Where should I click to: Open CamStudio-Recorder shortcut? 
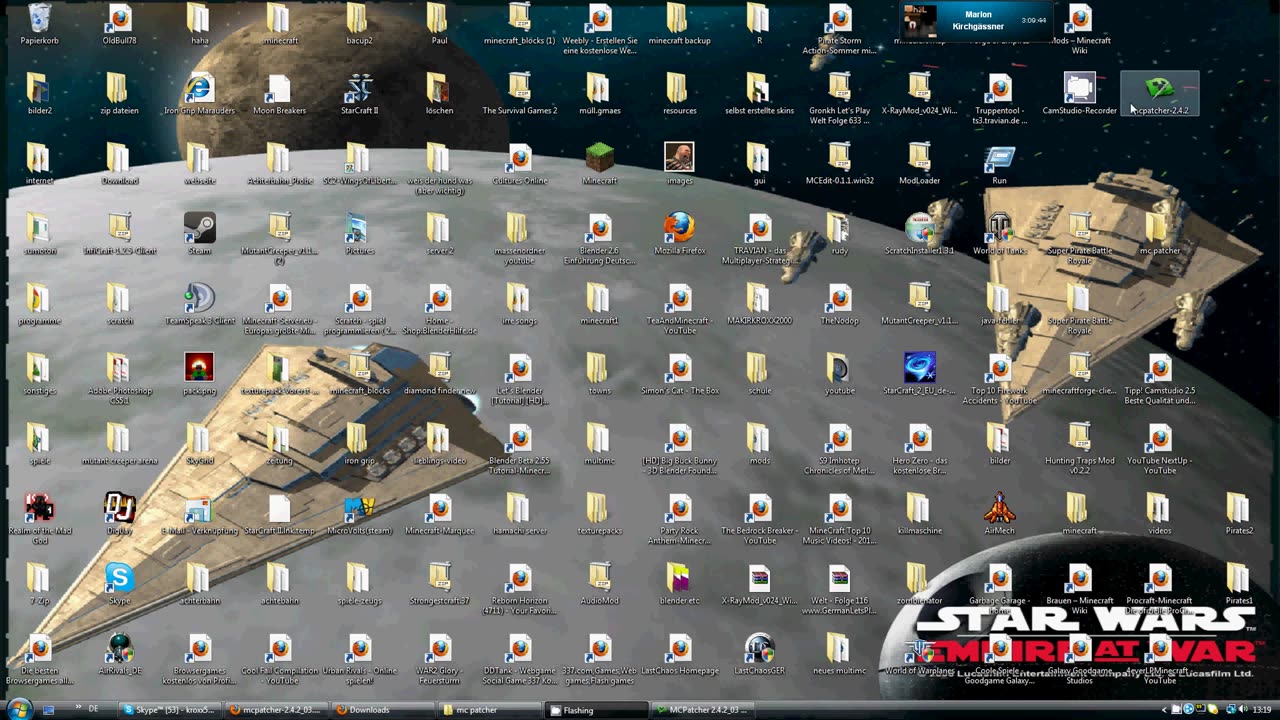(1079, 95)
